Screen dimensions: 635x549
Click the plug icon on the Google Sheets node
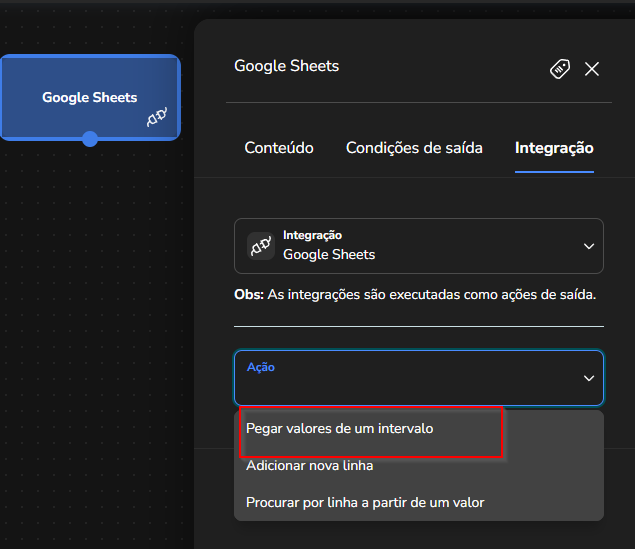click(x=157, y=117)
